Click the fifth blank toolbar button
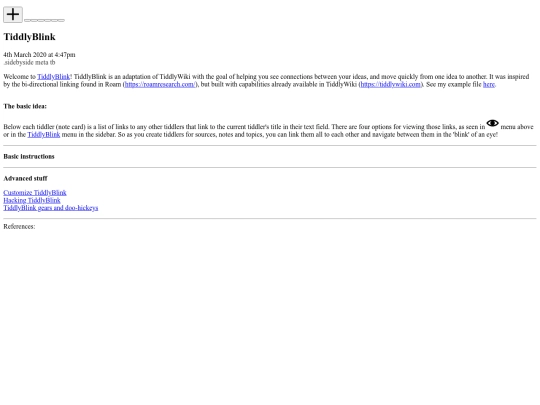Image resolution: width=540 pixels, height=405 pixels. (x=54, y=20)
